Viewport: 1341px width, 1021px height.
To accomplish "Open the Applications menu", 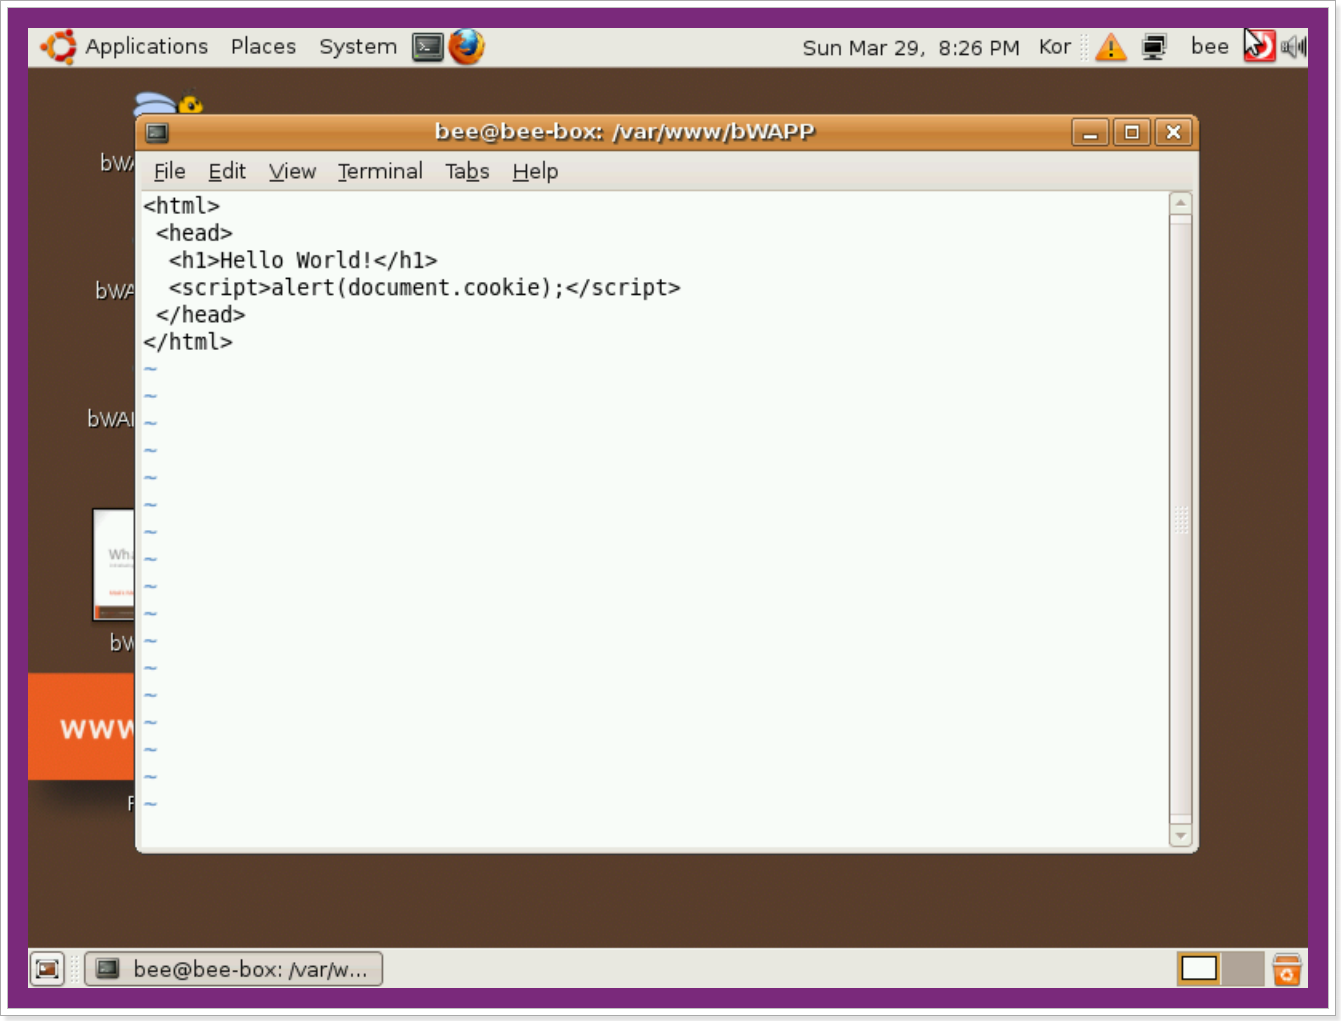I will [146, 46].
